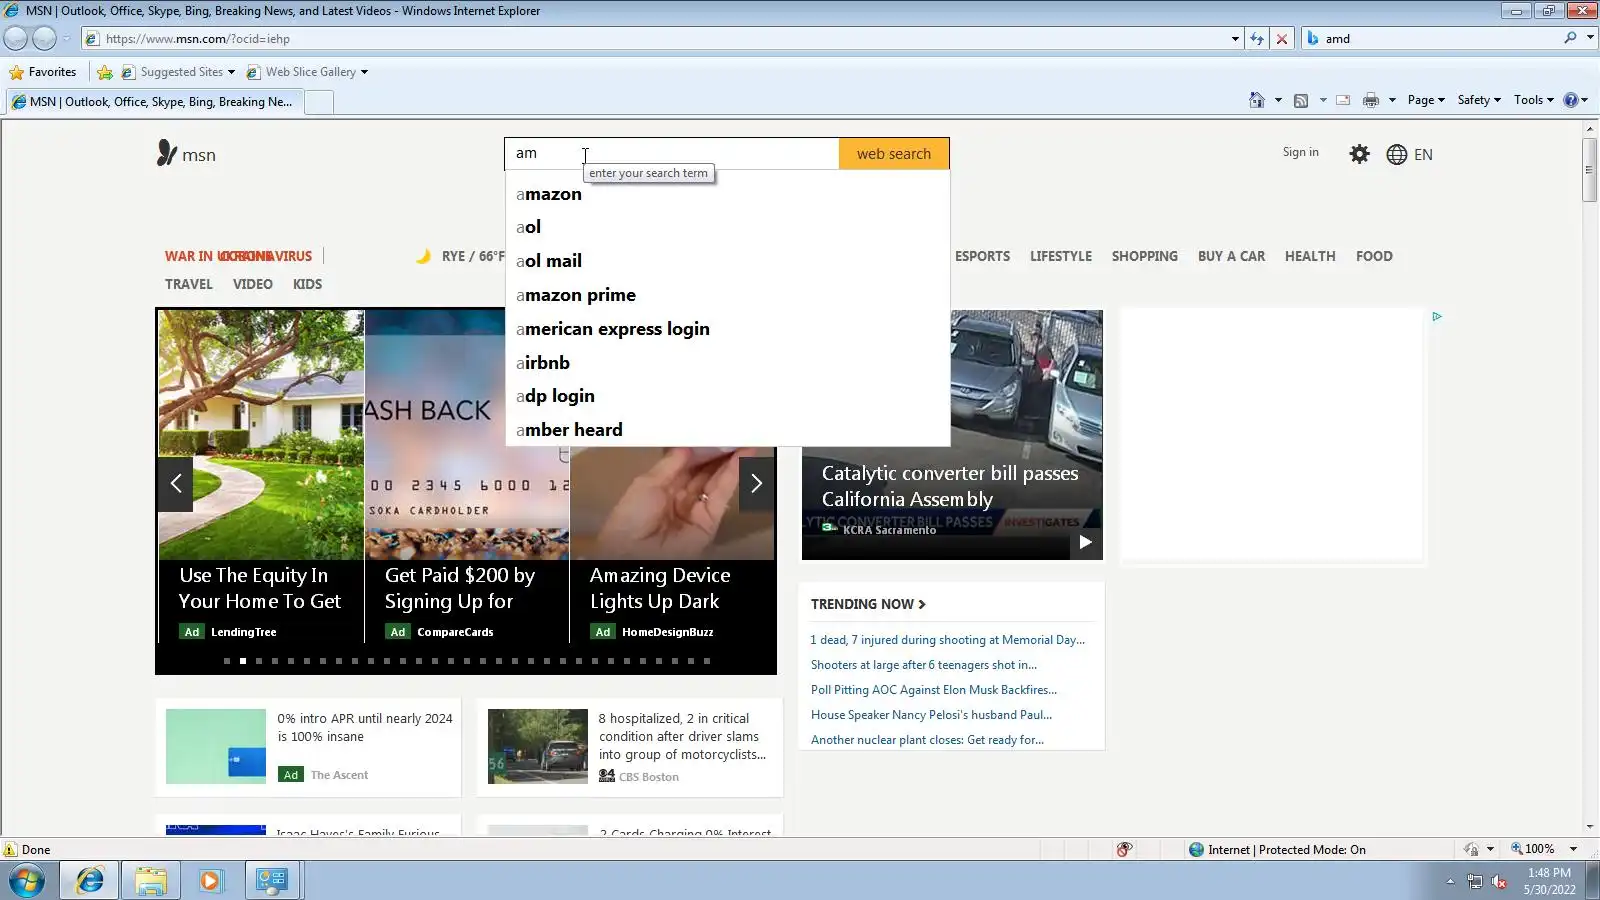1600x900 pixels.
Task: Open the Safety menu
Action: tap(1479, 100)
